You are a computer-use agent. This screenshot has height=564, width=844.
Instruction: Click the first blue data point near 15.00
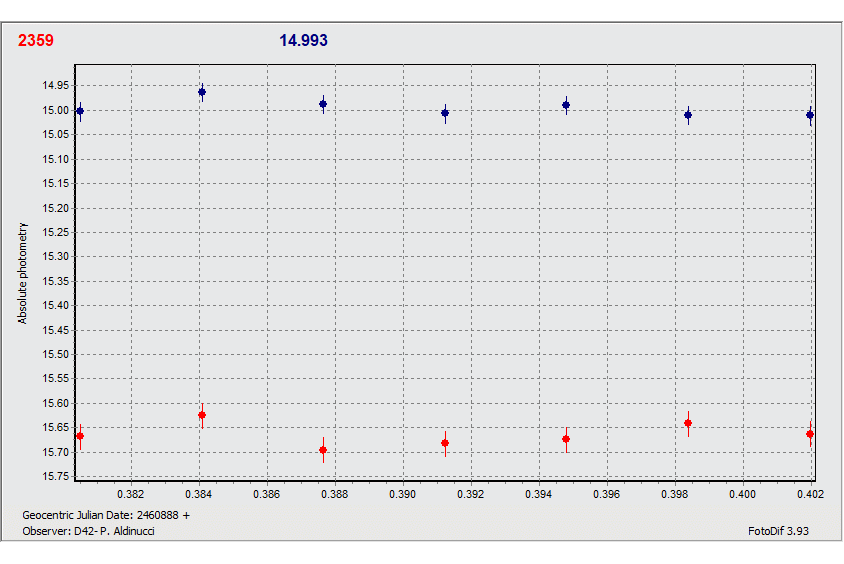point(80,111)
